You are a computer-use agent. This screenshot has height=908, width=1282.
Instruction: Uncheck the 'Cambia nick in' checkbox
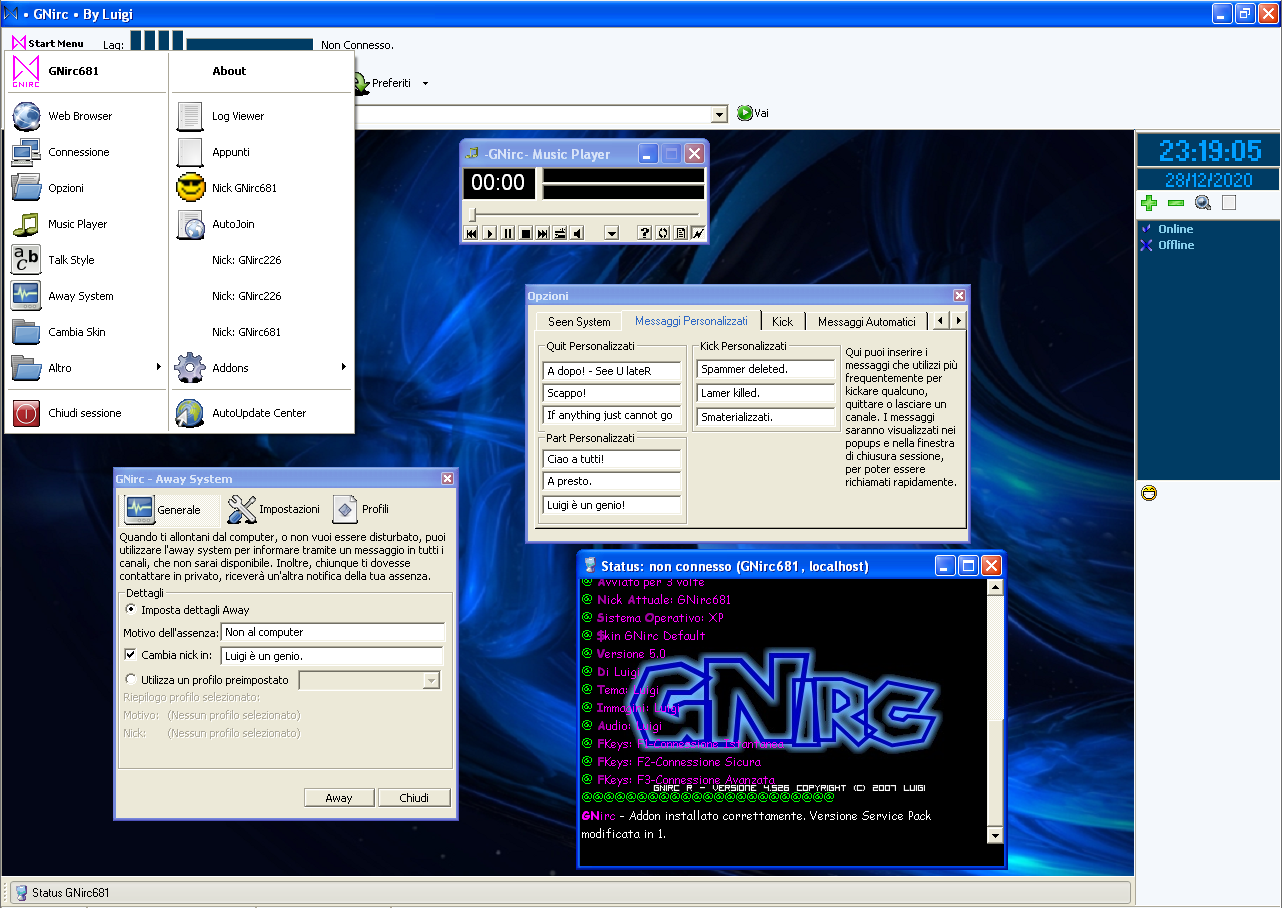click(130, 655)
